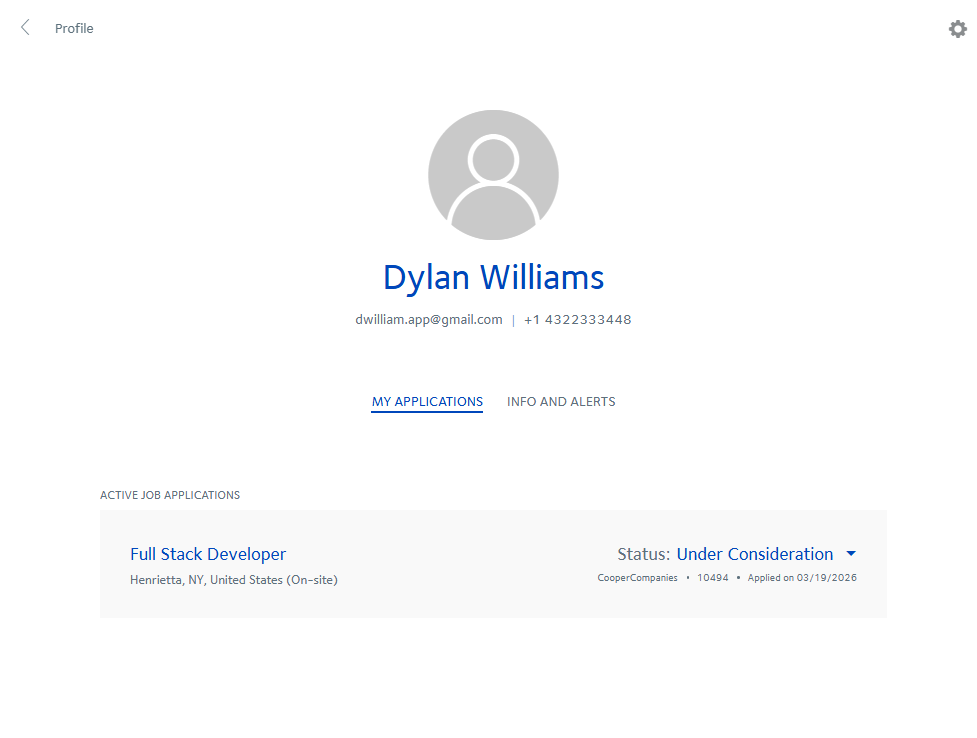977x738 pixels.
Task: Click the separator between email and phone
Action: pos(513,321)
